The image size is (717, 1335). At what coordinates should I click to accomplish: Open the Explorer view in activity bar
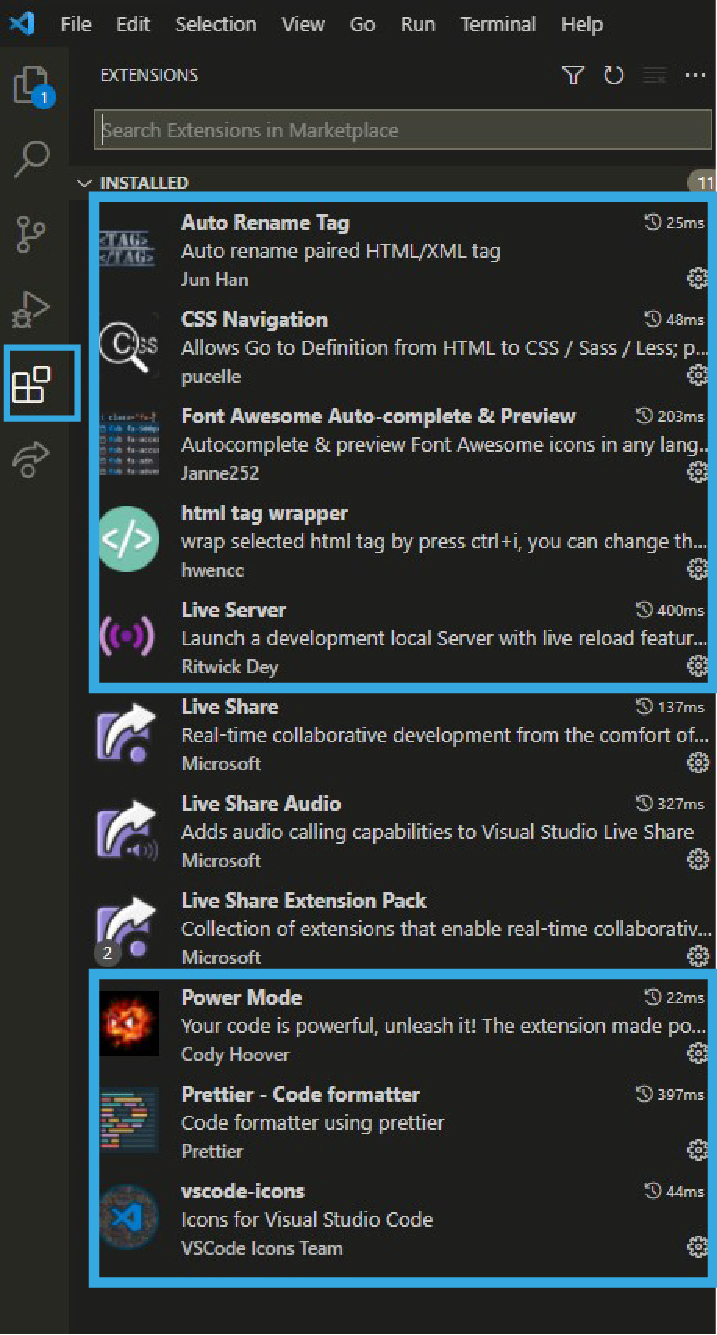pos(33,85)
